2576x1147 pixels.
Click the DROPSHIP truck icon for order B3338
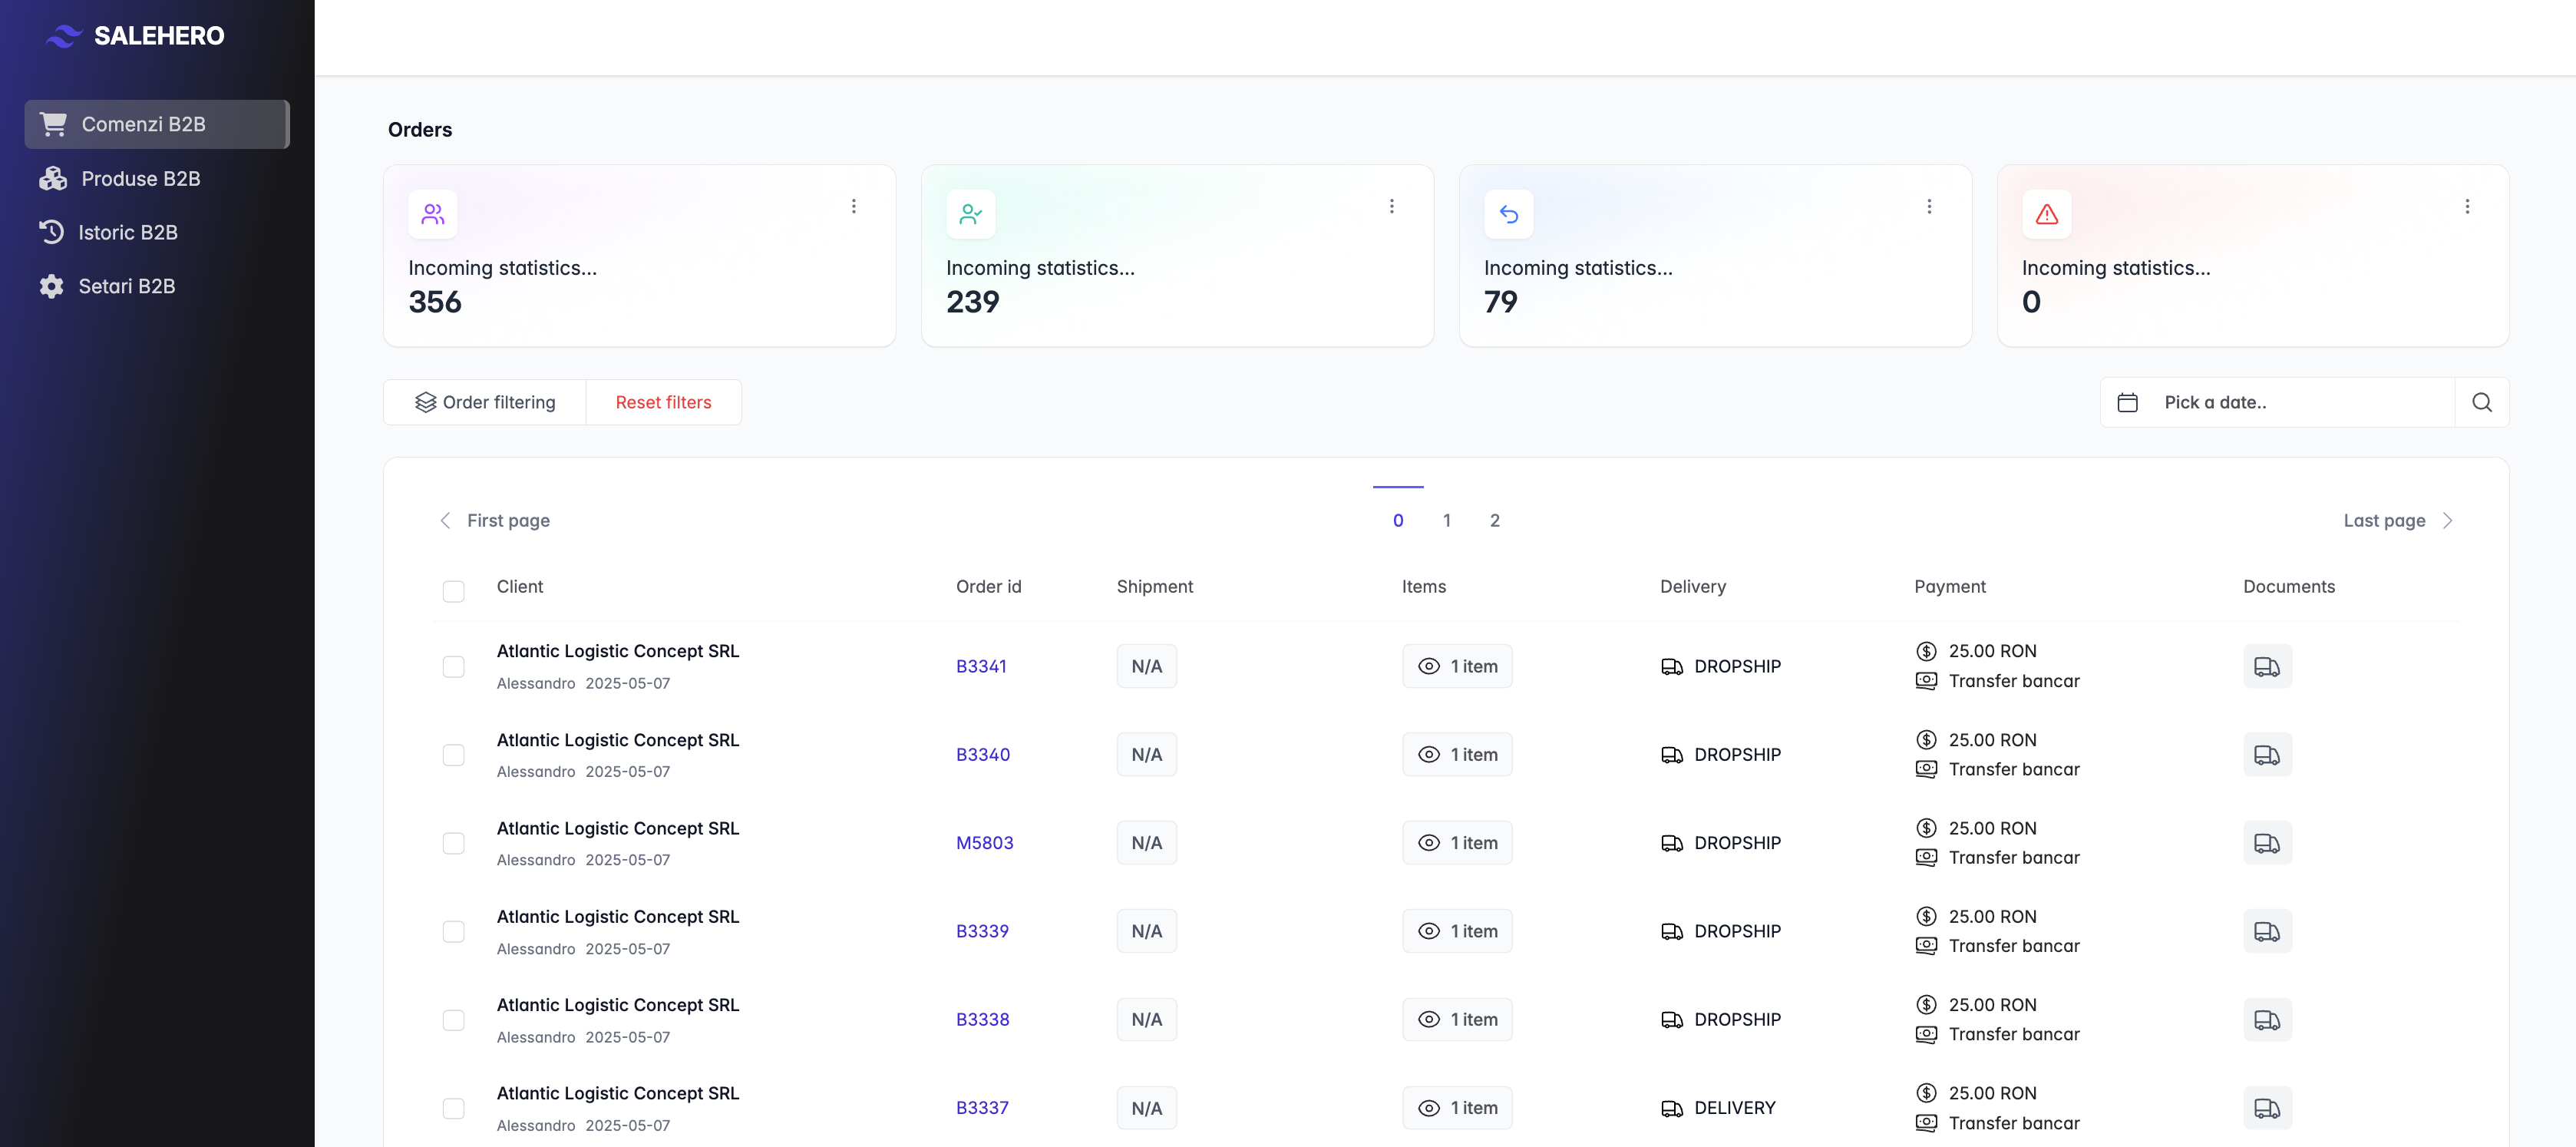click(x=1671, y=1020)
